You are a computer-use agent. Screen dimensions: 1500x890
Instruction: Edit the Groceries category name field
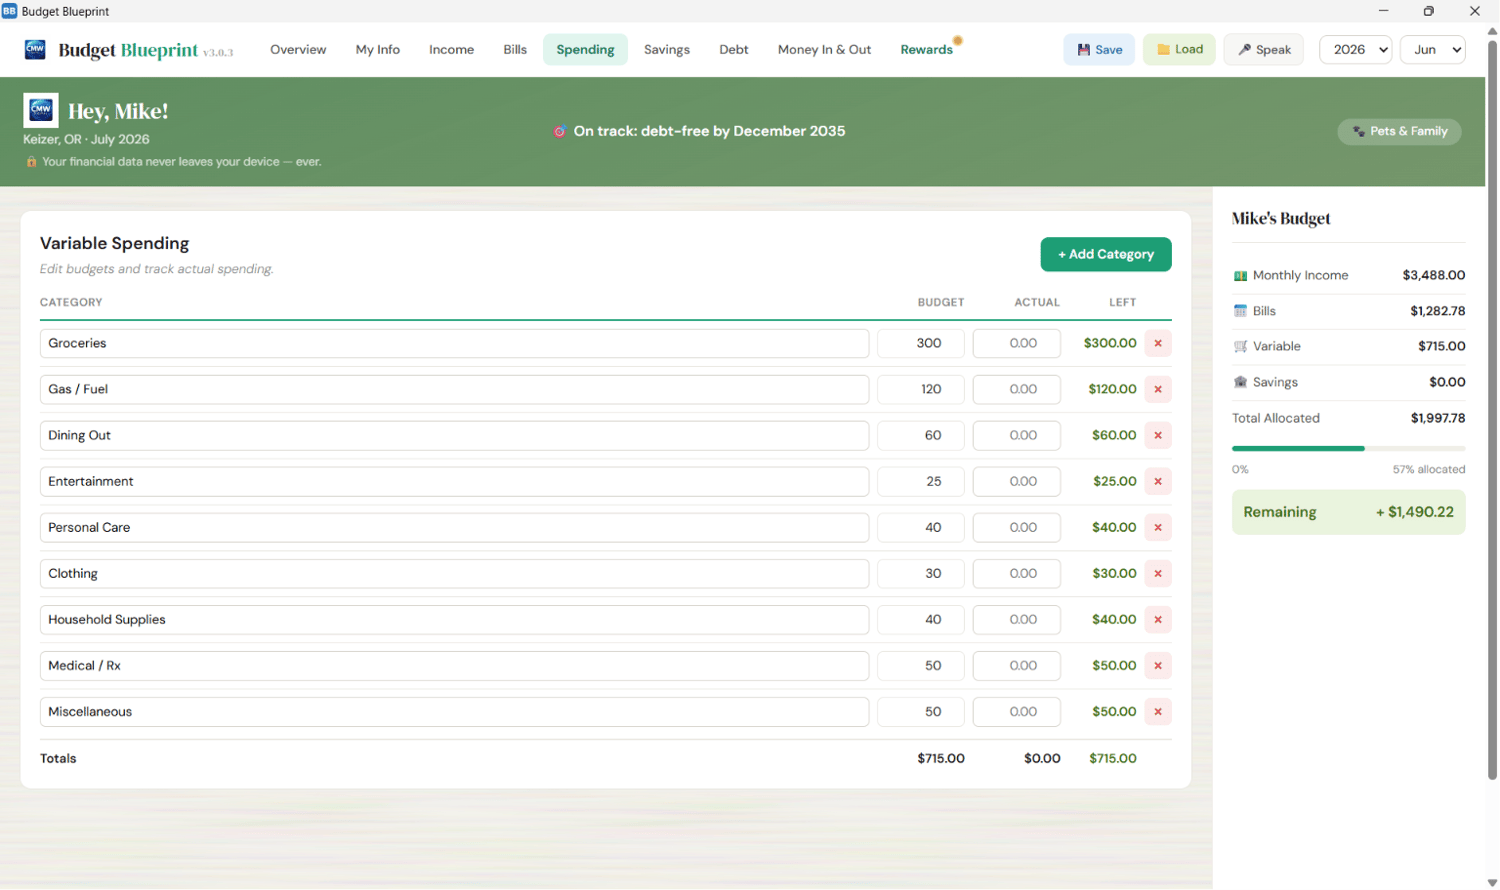454,343
